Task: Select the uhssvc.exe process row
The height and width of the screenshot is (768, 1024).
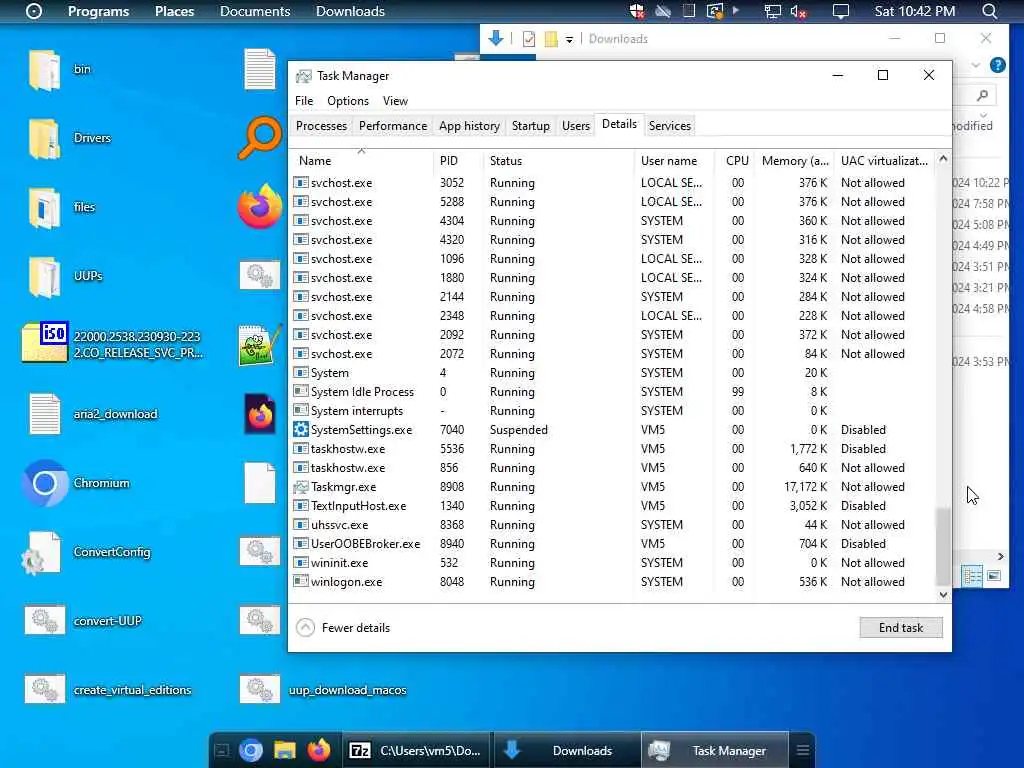Action: pyautogui.click(x=612, y=524)
